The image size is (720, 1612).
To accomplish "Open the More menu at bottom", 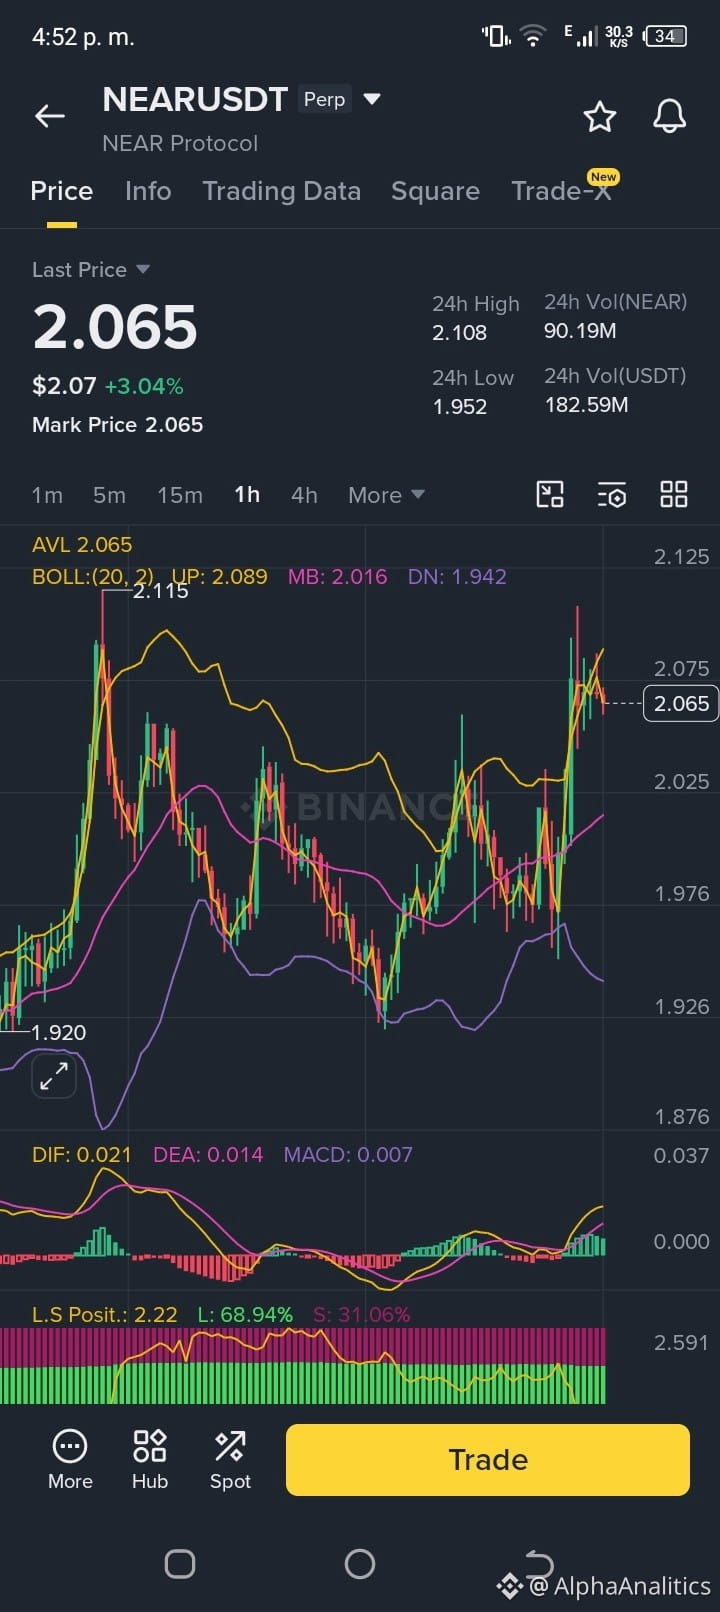I will (x=70, y=1460).
